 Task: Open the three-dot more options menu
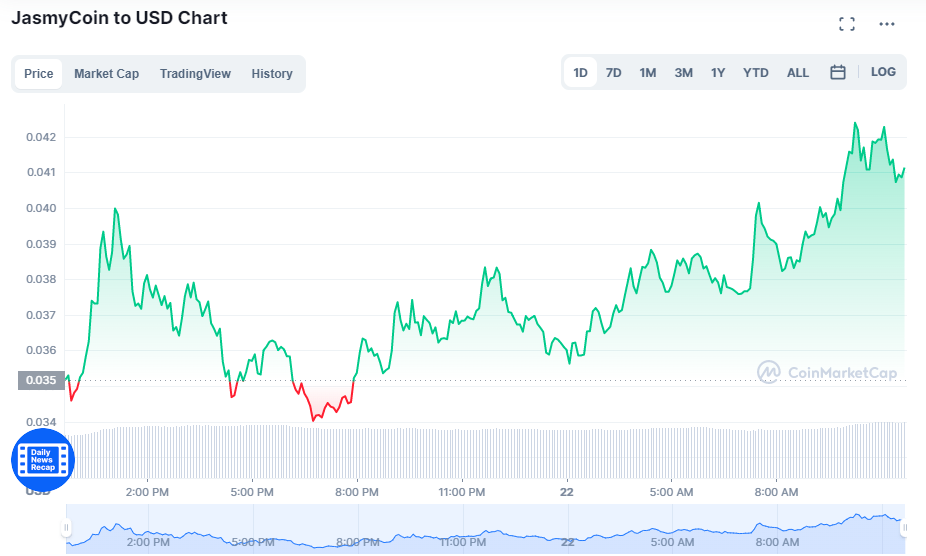point(886,24)
